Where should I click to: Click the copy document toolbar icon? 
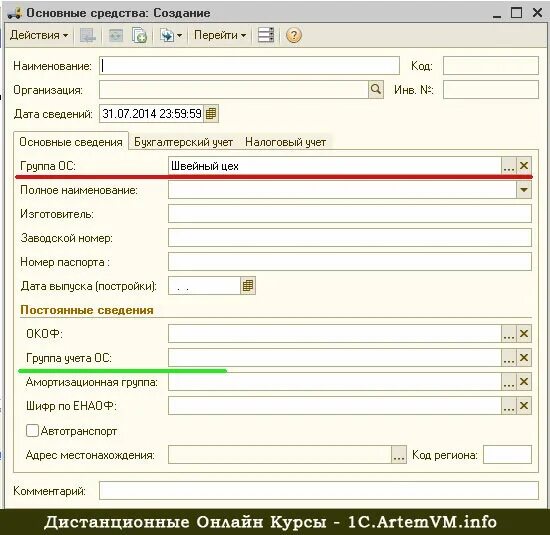[139, 35]
